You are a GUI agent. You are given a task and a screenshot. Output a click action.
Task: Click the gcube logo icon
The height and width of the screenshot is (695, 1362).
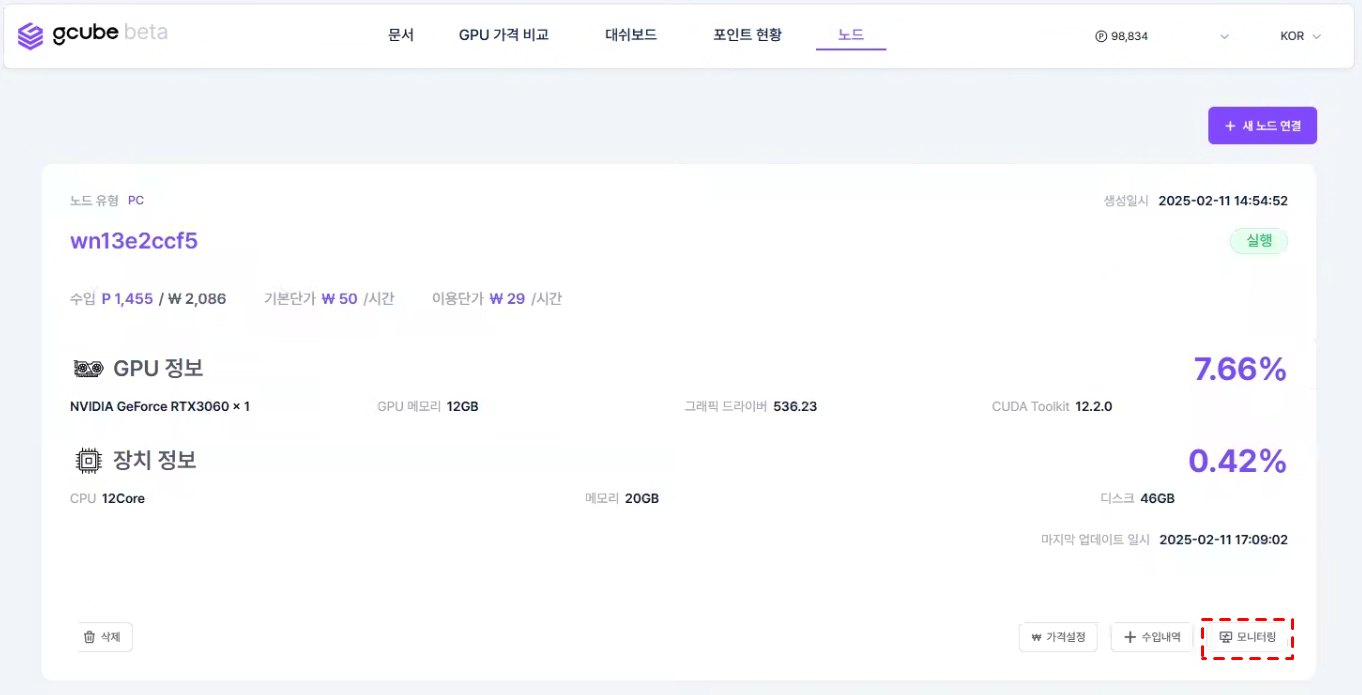click(31, 36)
